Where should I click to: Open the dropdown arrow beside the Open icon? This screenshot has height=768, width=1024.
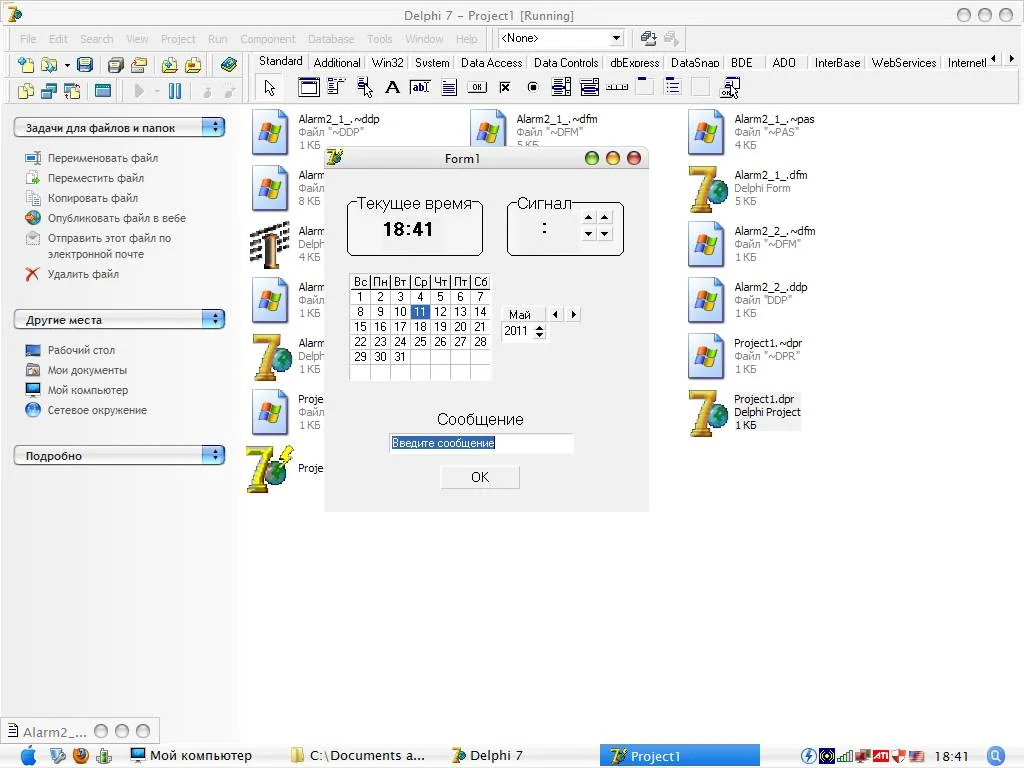67,65
